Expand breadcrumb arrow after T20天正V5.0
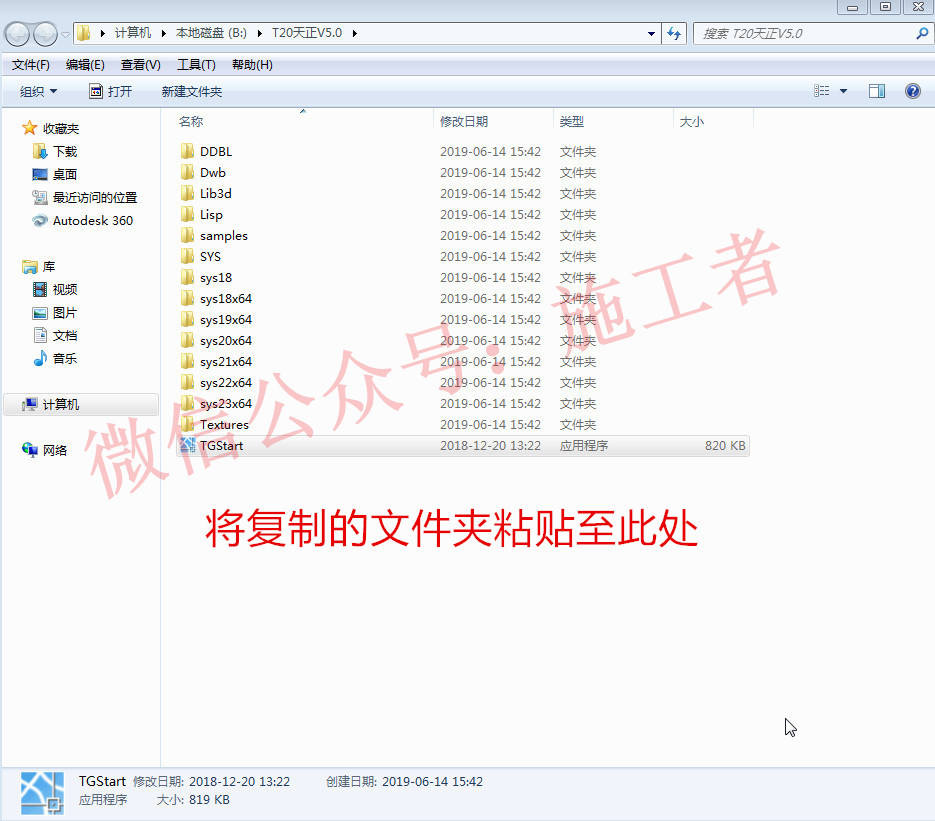This screenshot has height=821, width=935. (355, 33)
